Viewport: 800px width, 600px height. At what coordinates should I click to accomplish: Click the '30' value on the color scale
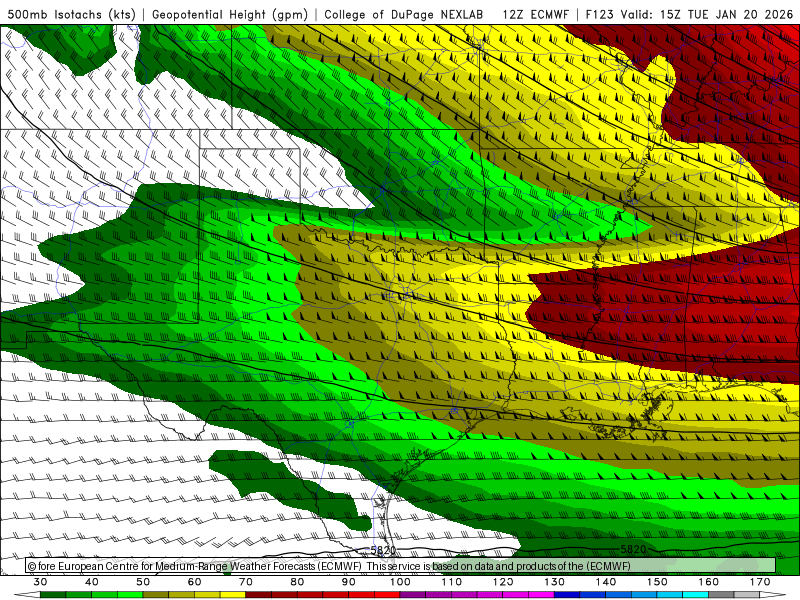pyautogui.click(x=40, y=582)
